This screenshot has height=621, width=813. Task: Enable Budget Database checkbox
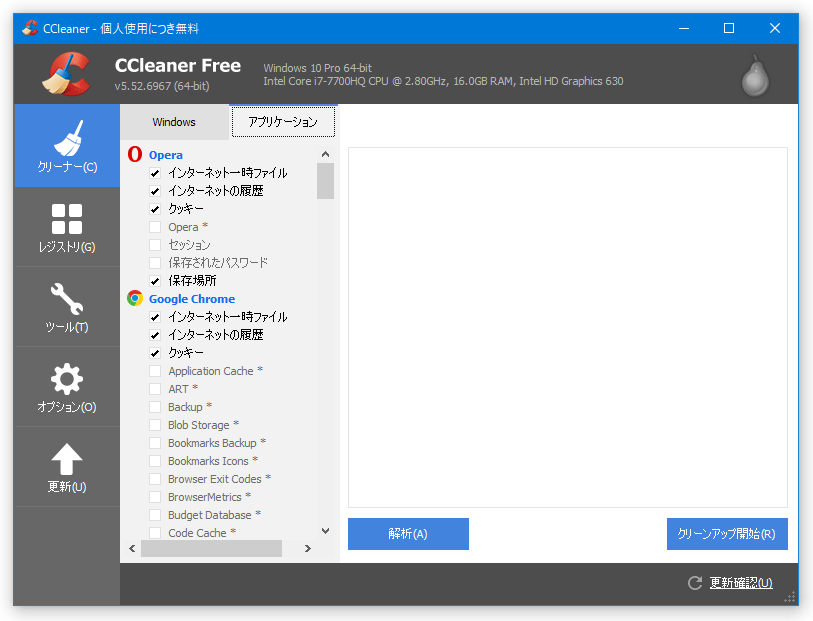pos(155,515)
